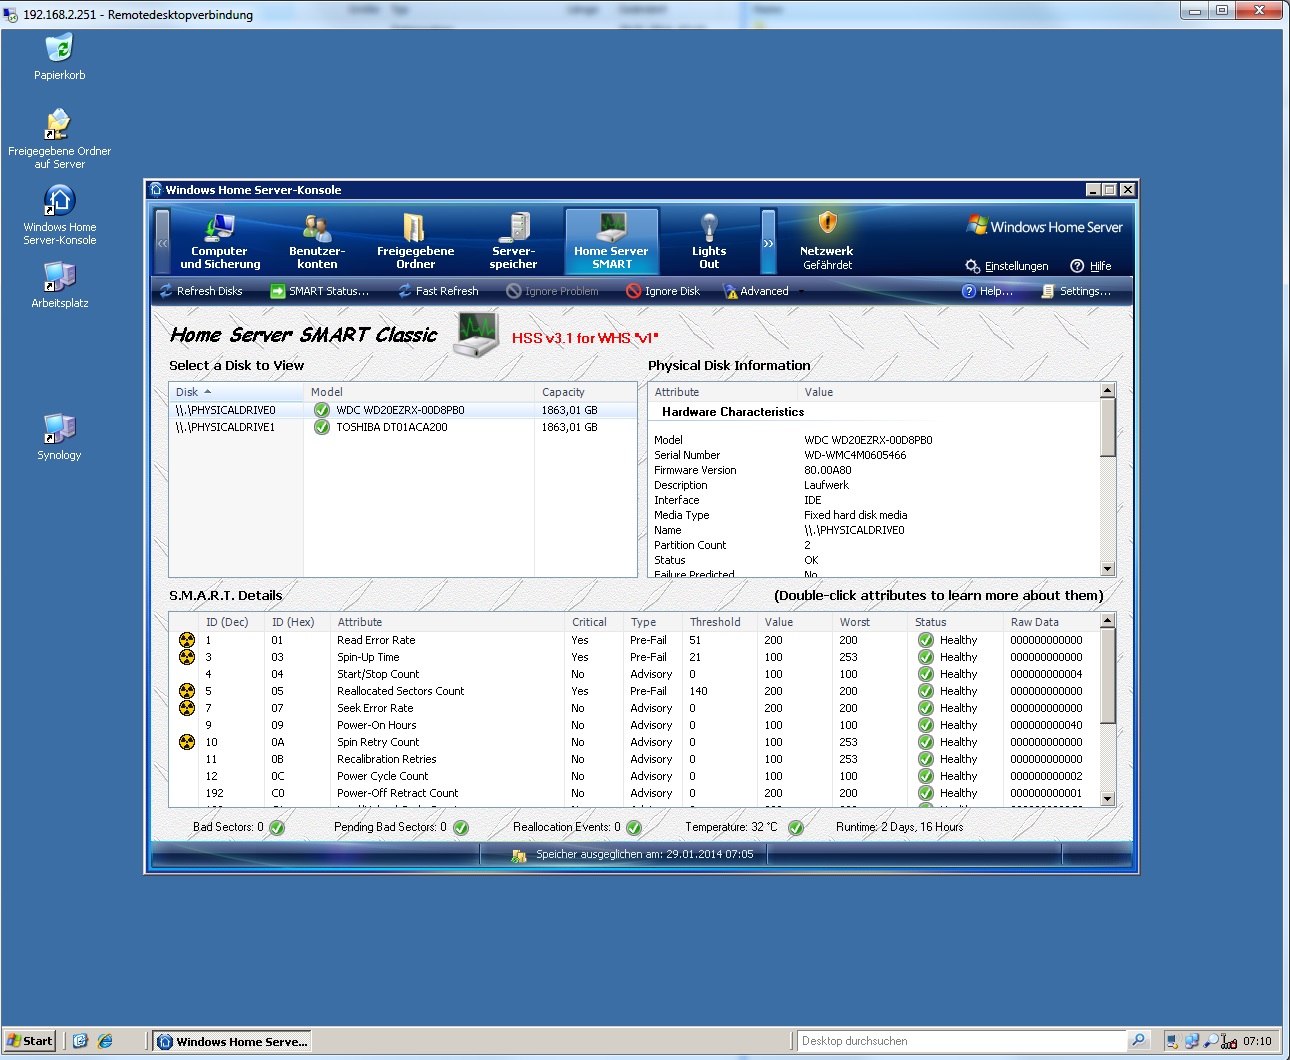Click SMART Status toolbar button
This screenshot has height=1060, width=1290.
[320, 291]
